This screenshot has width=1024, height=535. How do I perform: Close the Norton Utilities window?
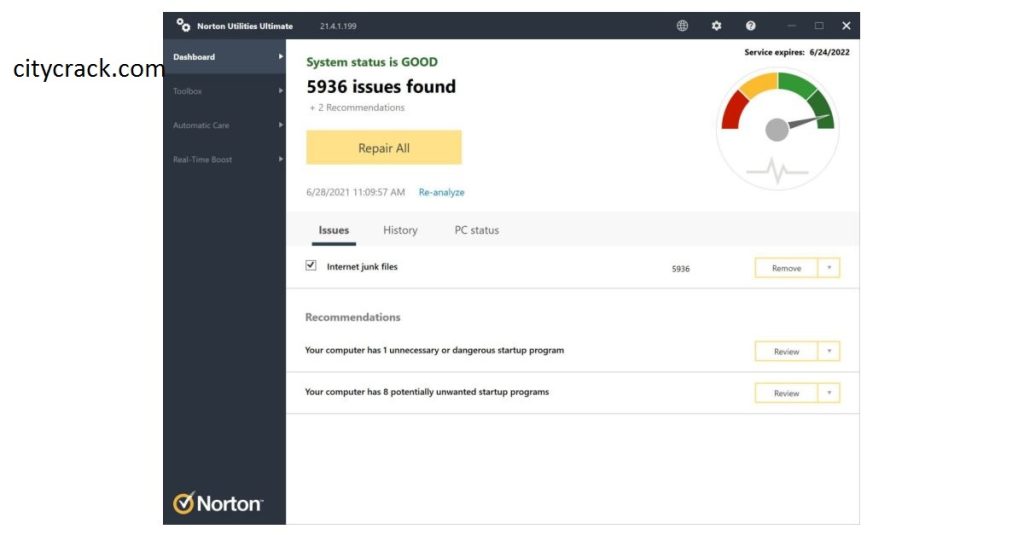point(846,25)
